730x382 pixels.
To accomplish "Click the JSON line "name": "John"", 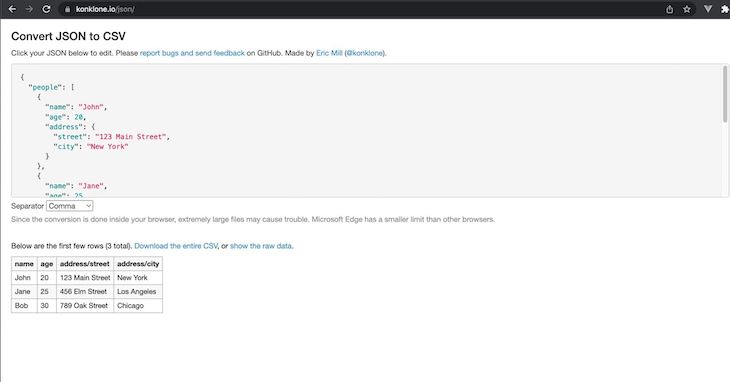I will (76, 107).
